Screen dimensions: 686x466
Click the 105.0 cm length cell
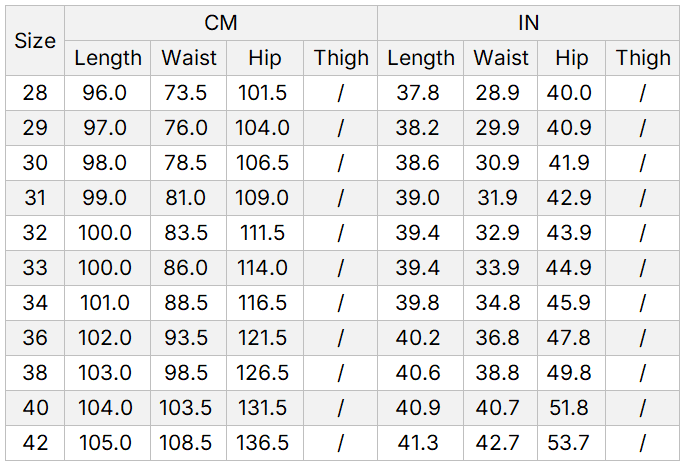106,443
